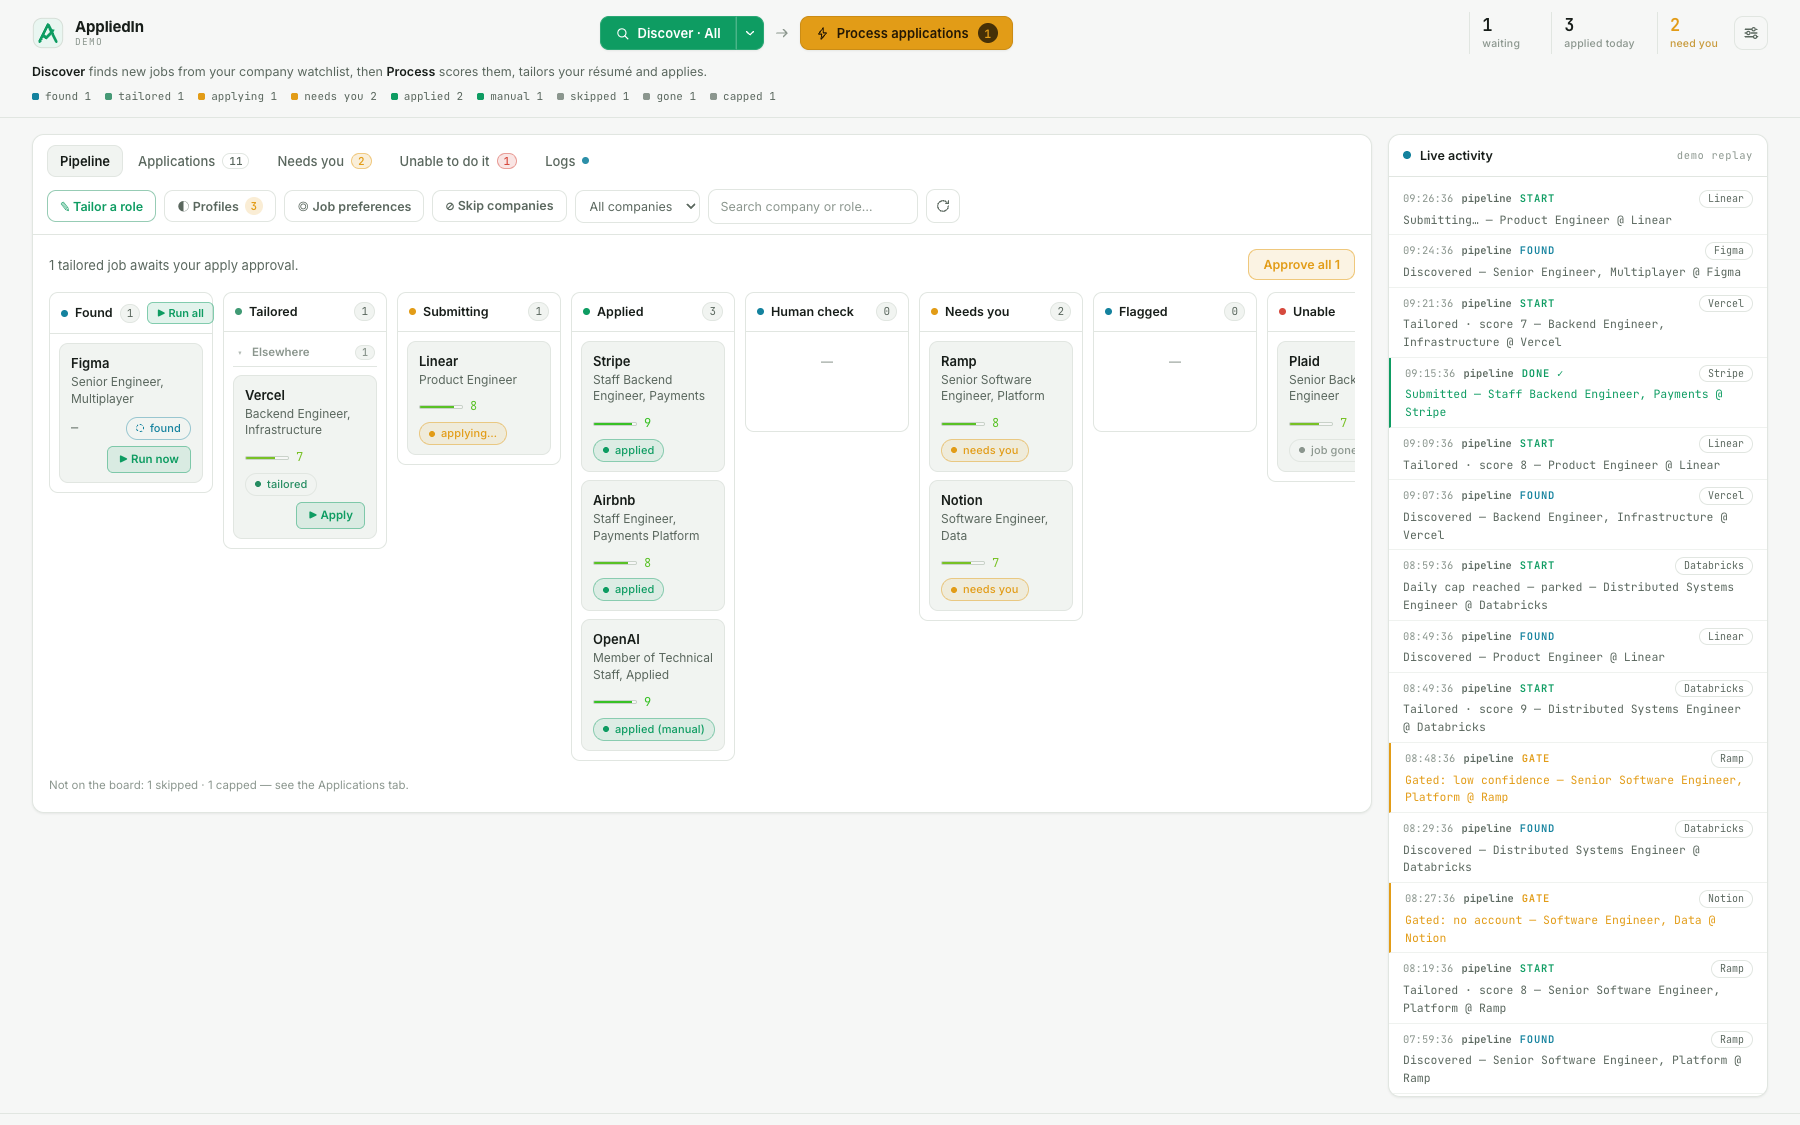This screenshot has height=1125, width=1800.
Task: Click the AppliedIn logo icon
Action: click(x=48, y=33)
